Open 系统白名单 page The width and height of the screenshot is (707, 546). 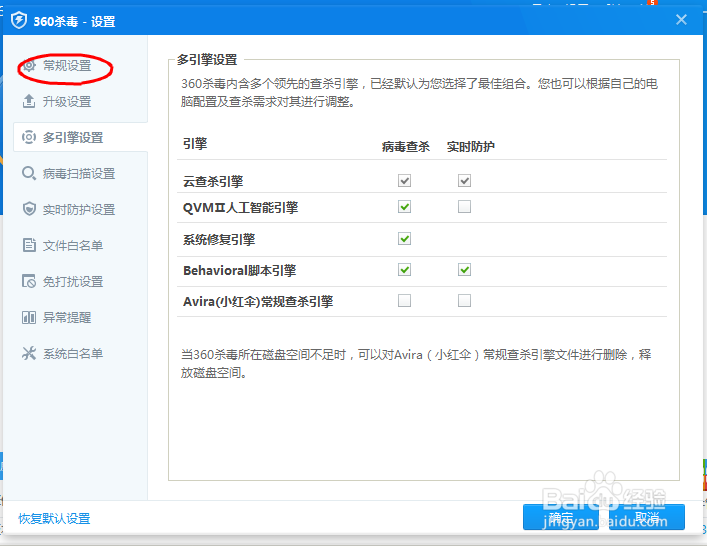click(73, 353)
